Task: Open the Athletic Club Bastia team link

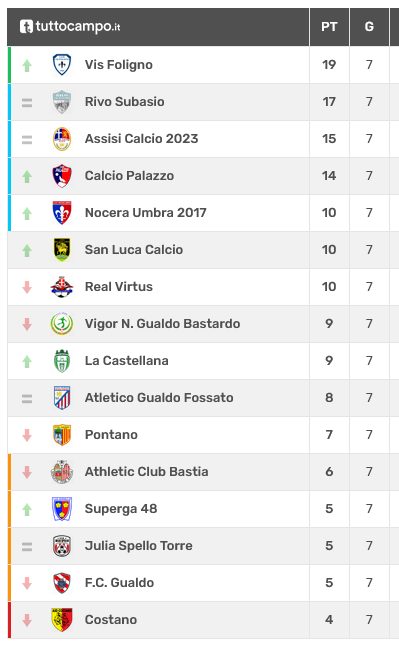Action: click(x=146, y=472)
